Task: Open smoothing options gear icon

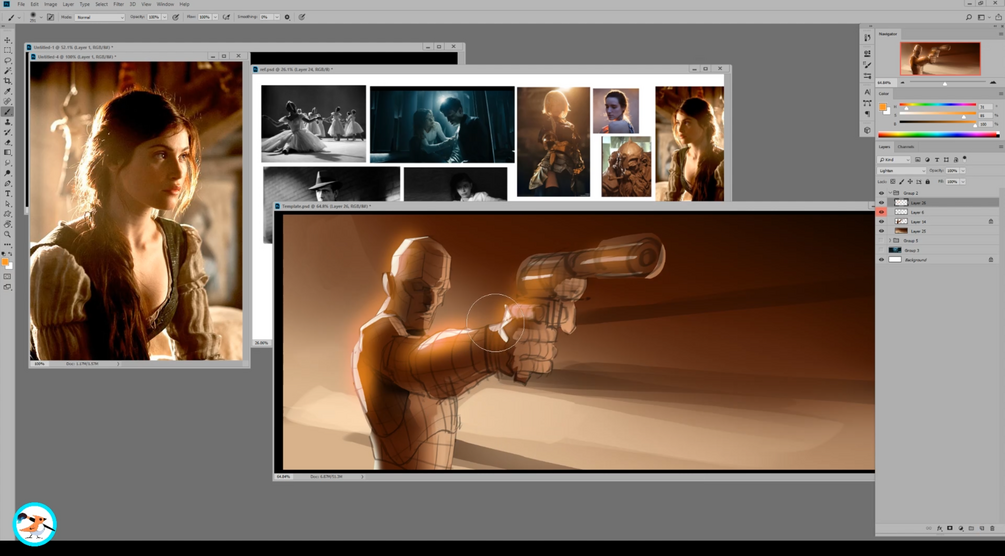Action: pyautogui.click(x=287, y=17)
